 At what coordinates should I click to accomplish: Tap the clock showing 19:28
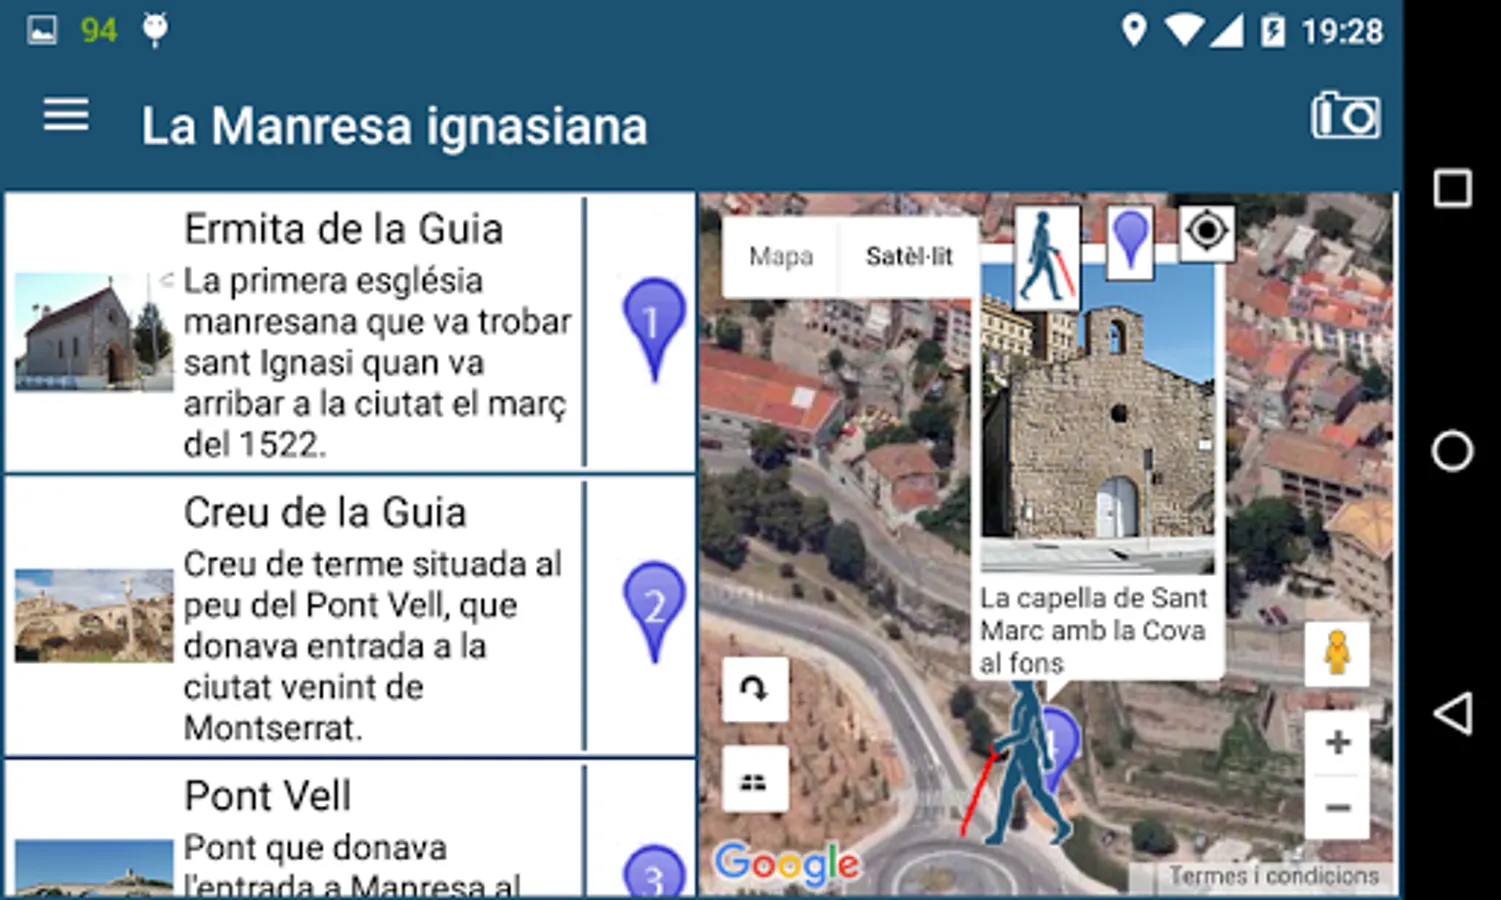[1342, 32]
